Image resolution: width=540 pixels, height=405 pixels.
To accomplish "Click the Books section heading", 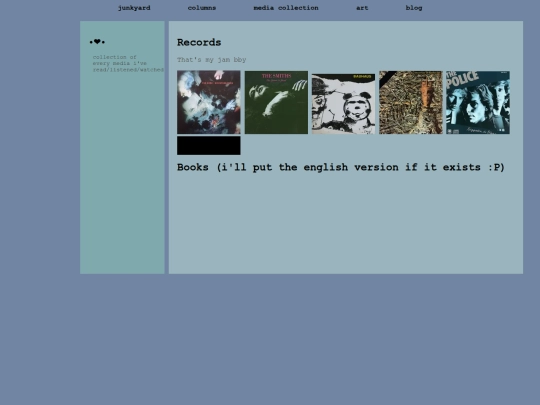I will pos(341,167).
